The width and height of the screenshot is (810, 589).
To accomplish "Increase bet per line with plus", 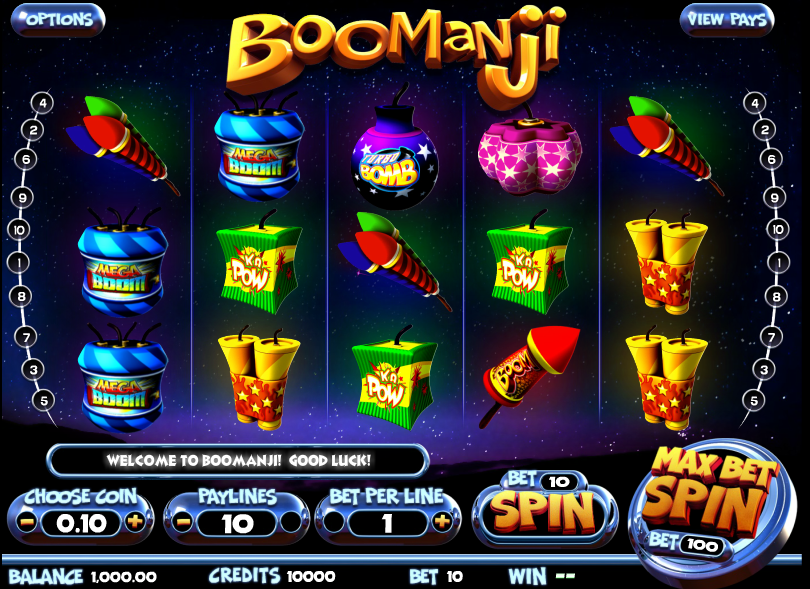I will point(442,522).
